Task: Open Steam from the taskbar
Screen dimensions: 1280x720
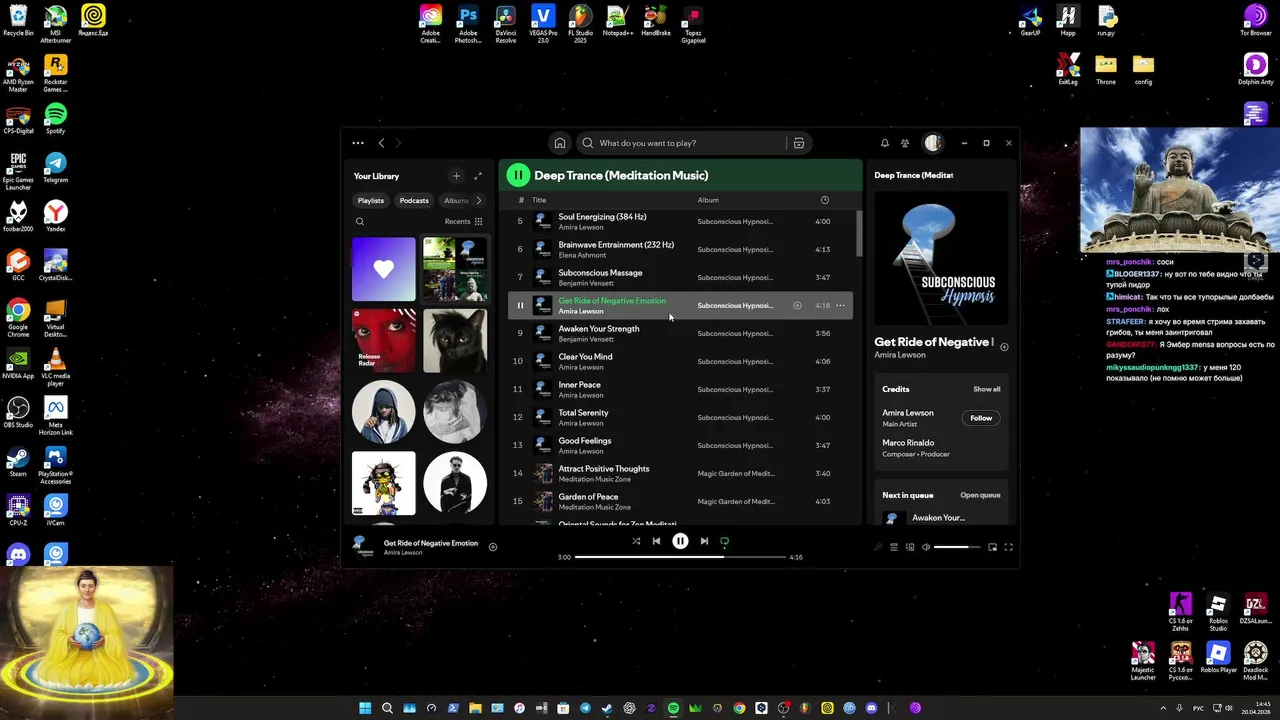Action: (x=607, y=708)
